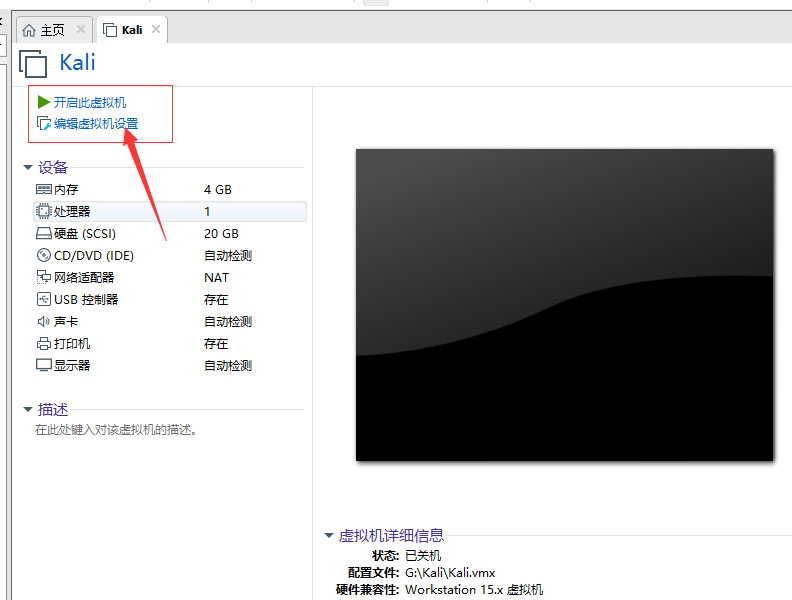Click the network adapter icon
The image size is (792, 600).
pos(43,277)
